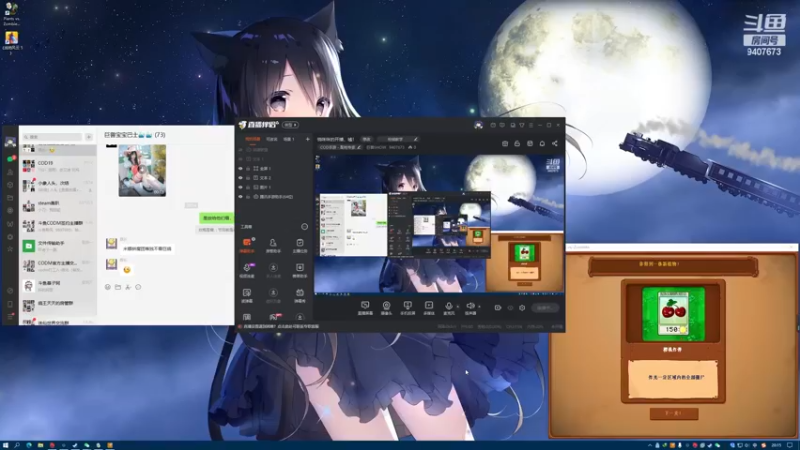Screen dimensions: 800x450
Task: Add camera source 摄像头
Action: pyautogui.click(x=386, y=308)
